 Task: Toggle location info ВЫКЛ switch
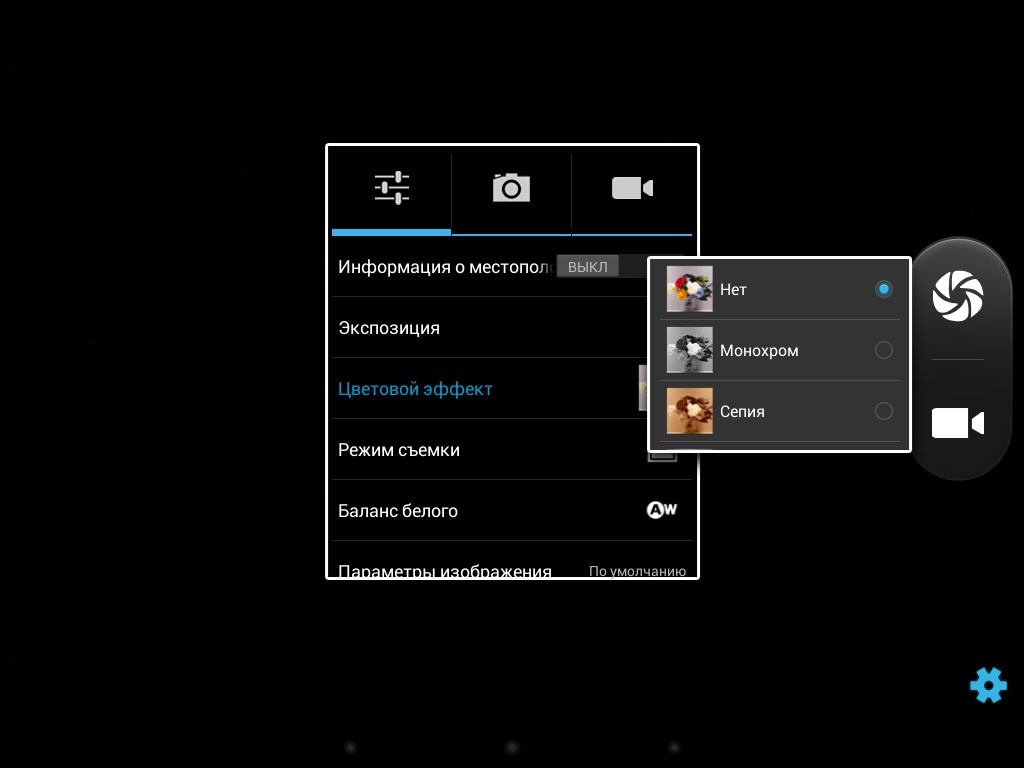pyautogui.click(x=588, y=266)
